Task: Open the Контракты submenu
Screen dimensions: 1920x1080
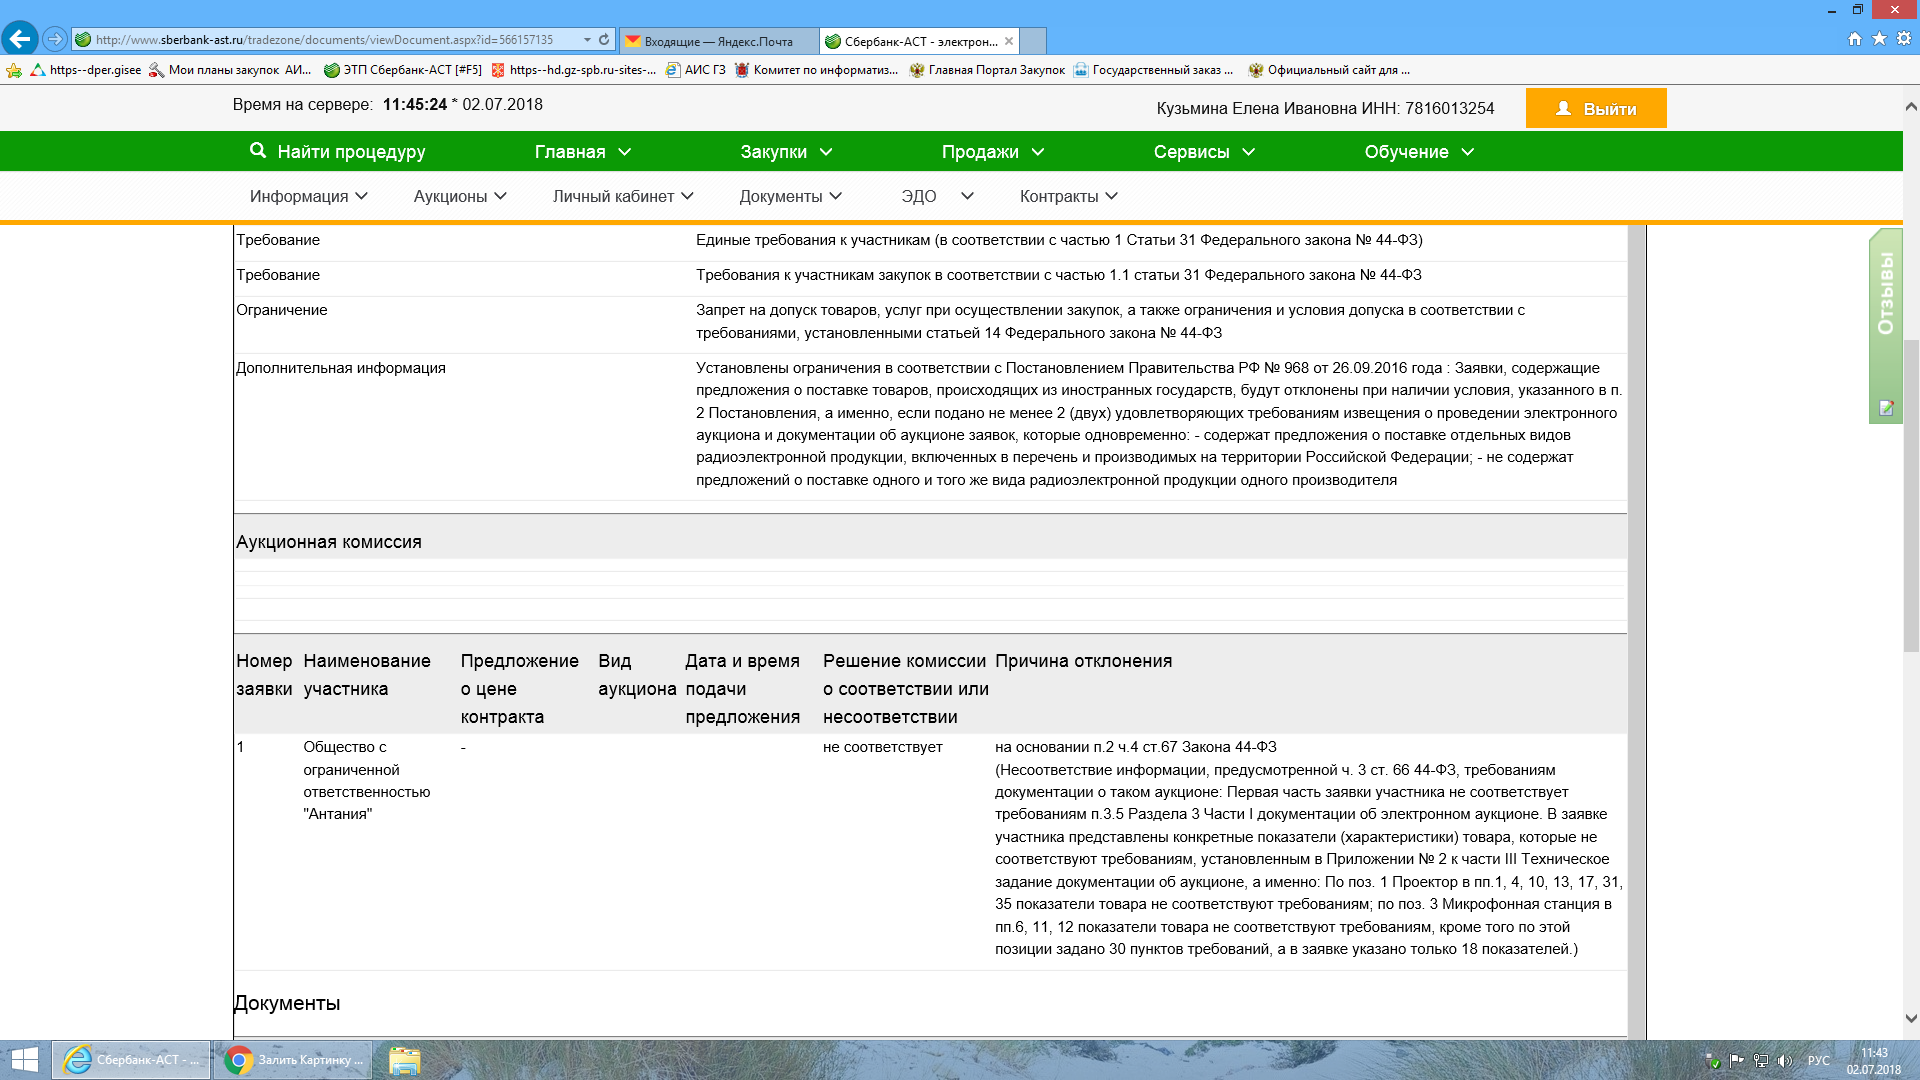Action: coord(1069,197)
